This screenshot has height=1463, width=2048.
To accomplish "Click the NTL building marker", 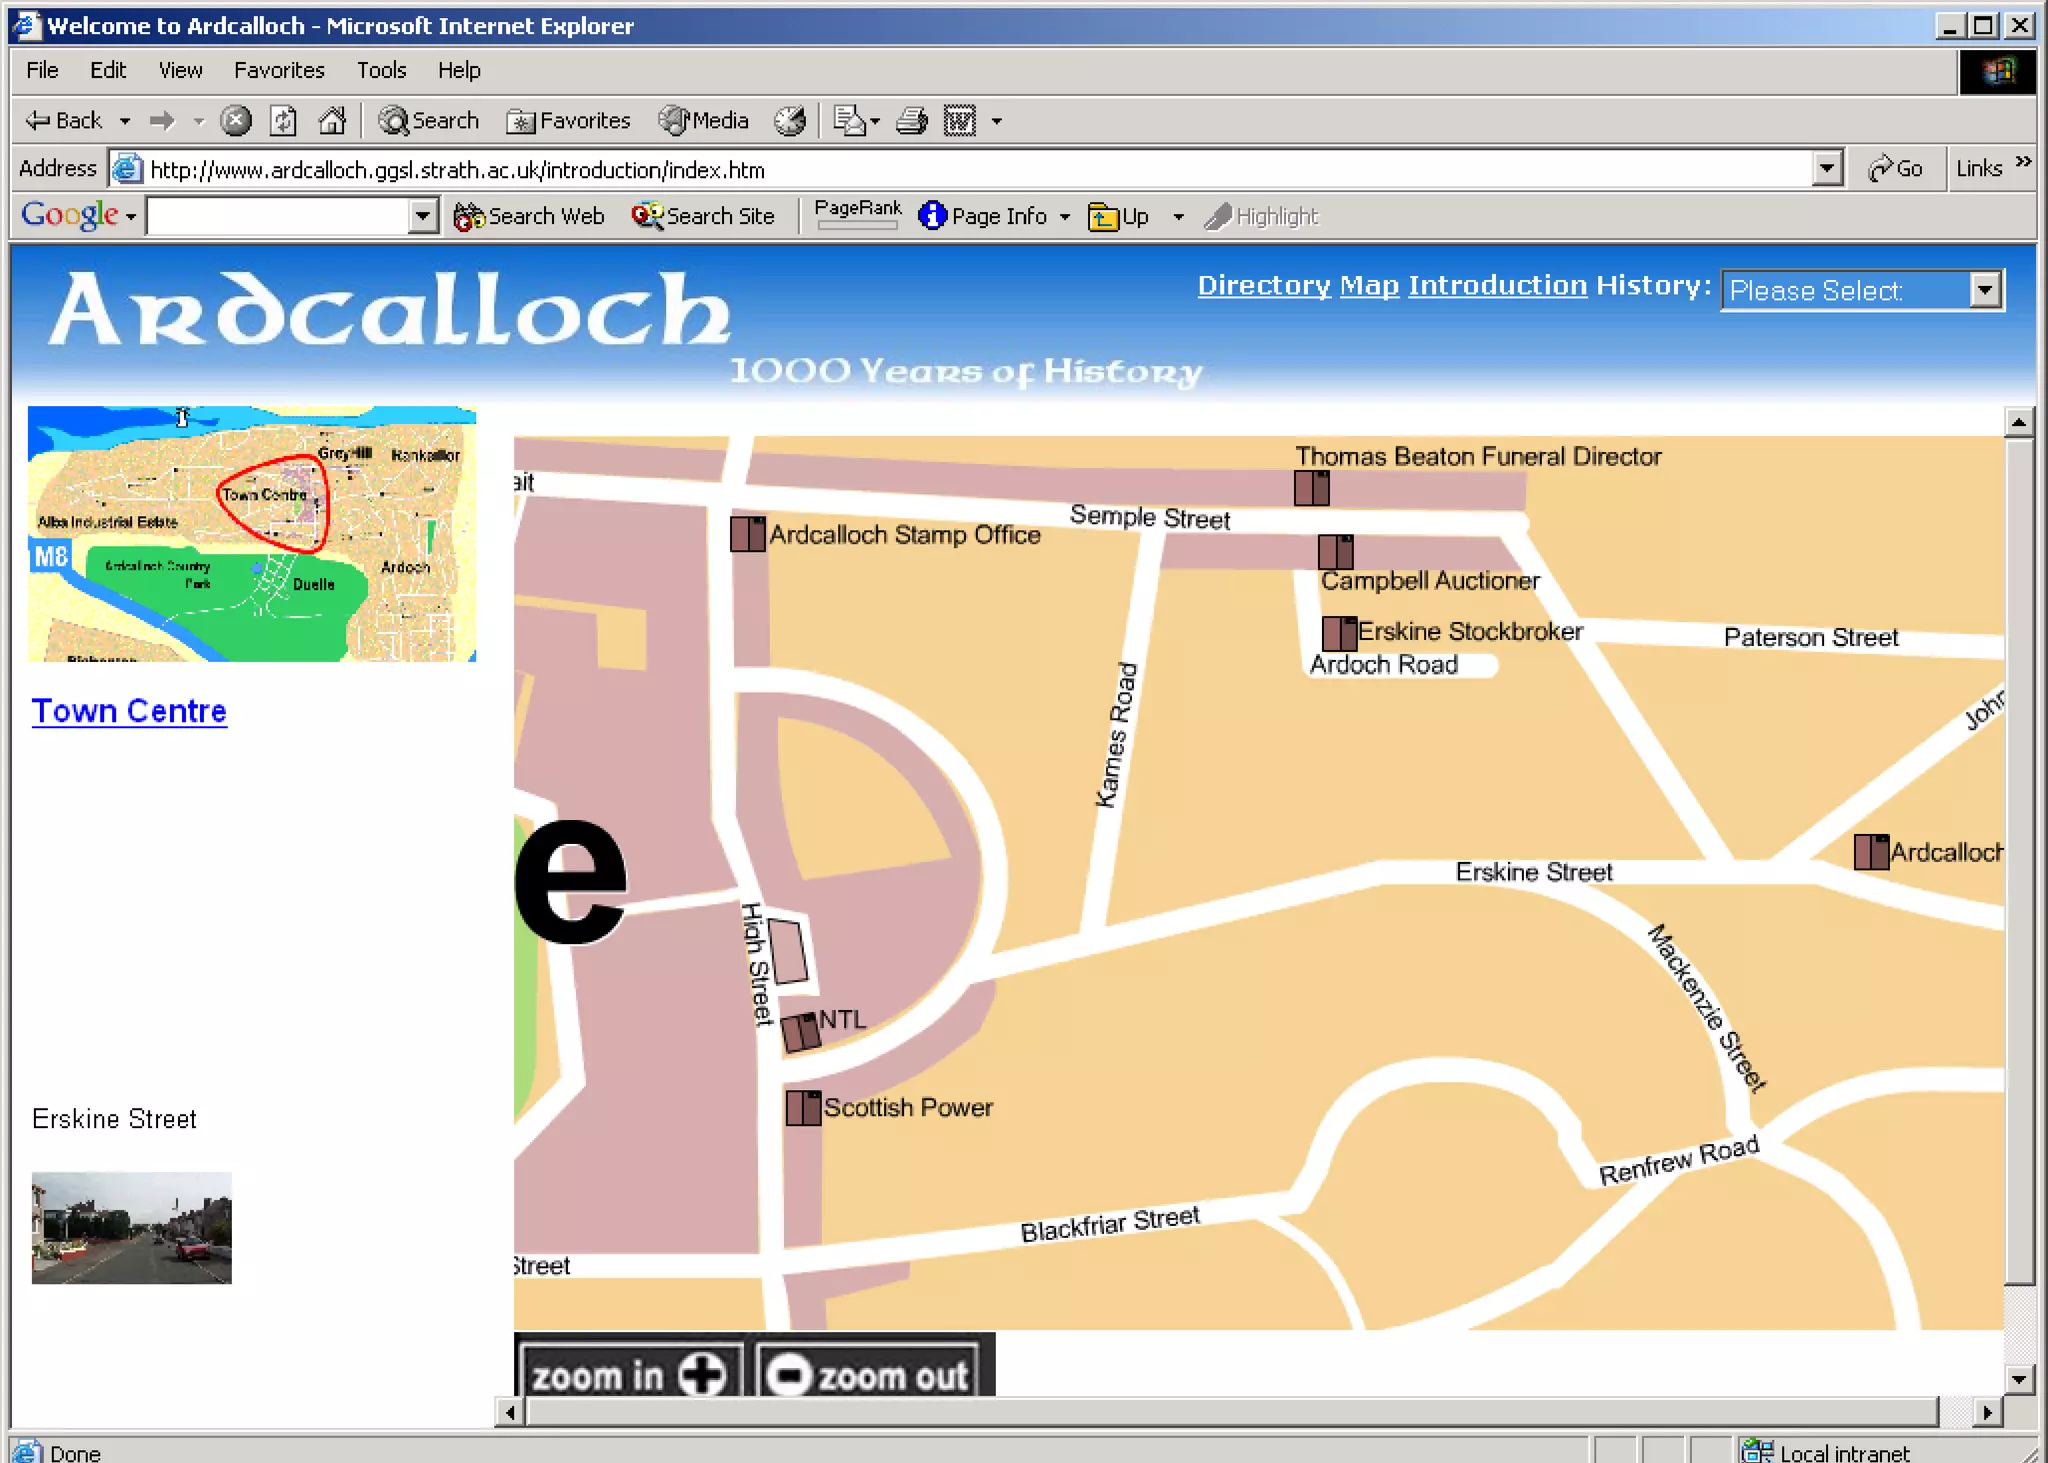I will pos(800,1032).
